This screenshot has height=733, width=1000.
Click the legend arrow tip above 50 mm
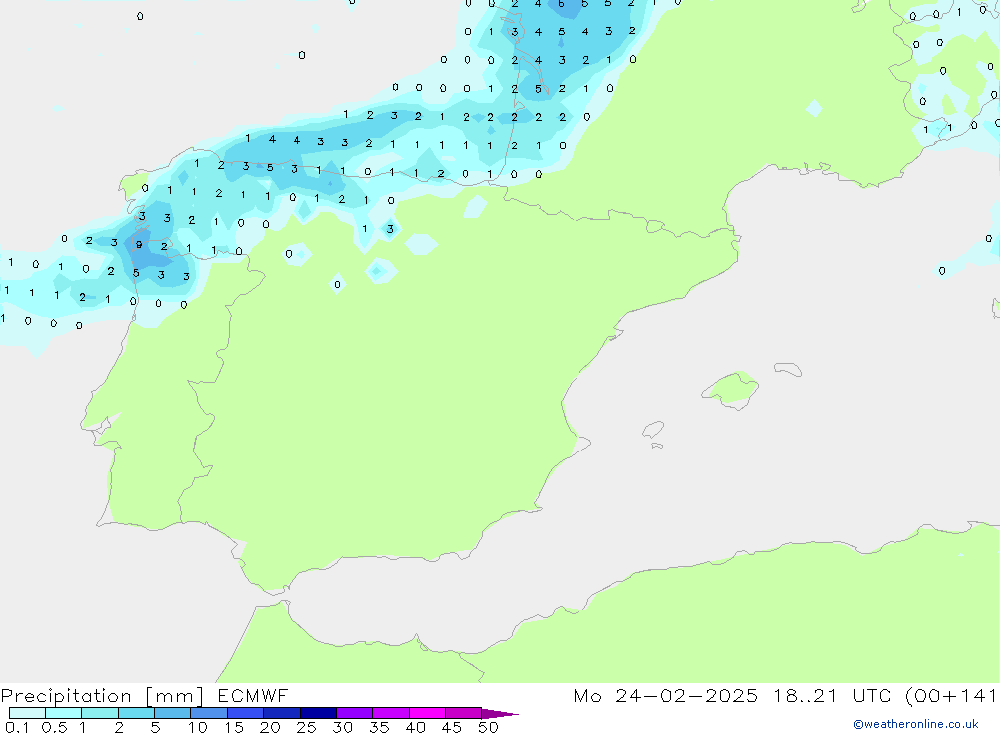point(500,713)
